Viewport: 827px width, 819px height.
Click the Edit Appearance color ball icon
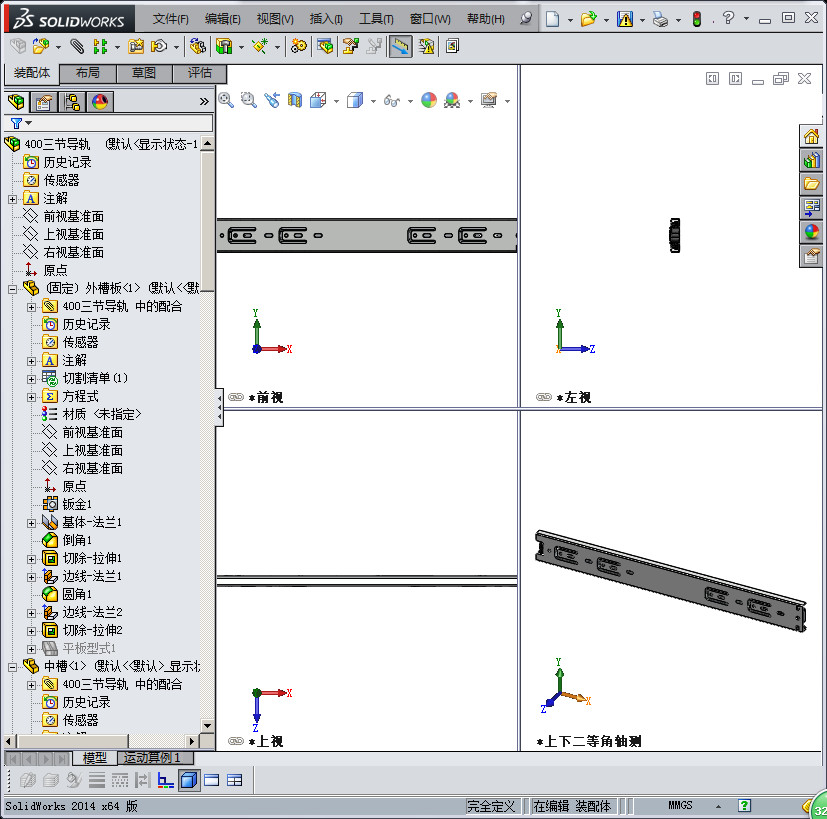click(x=429, y=100)
